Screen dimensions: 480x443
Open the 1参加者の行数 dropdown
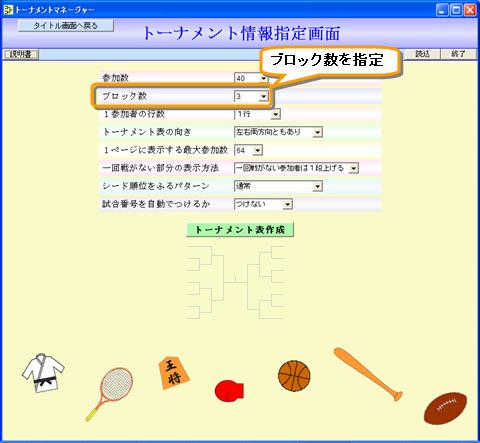point(275,114)
